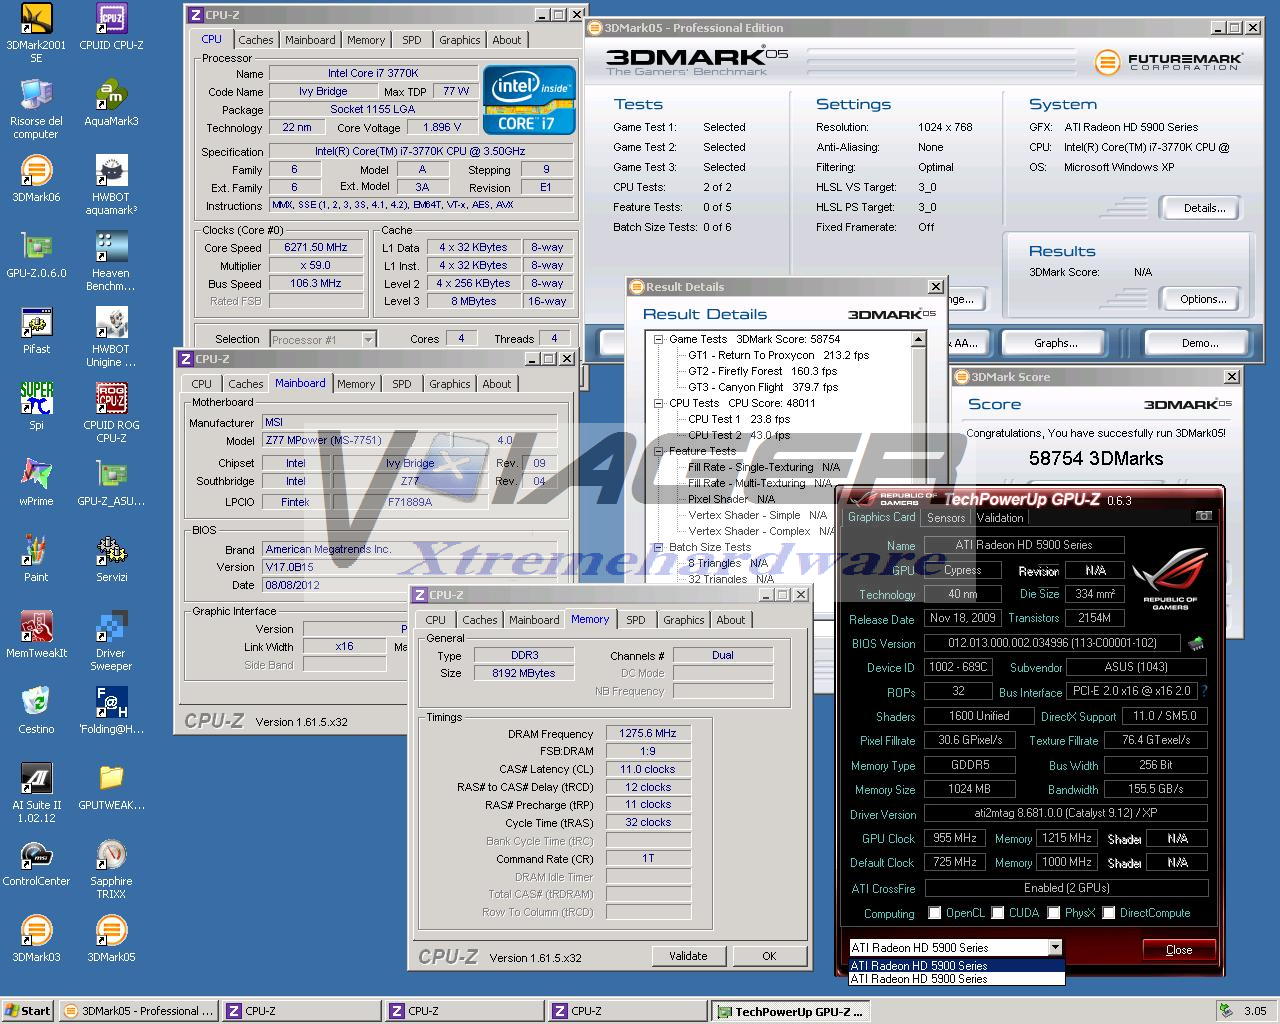This screenshot has width=1280, height=1024.
Task: Click the GPU-Z BIOS save chip icon
Action: (x=1195, y=643)
